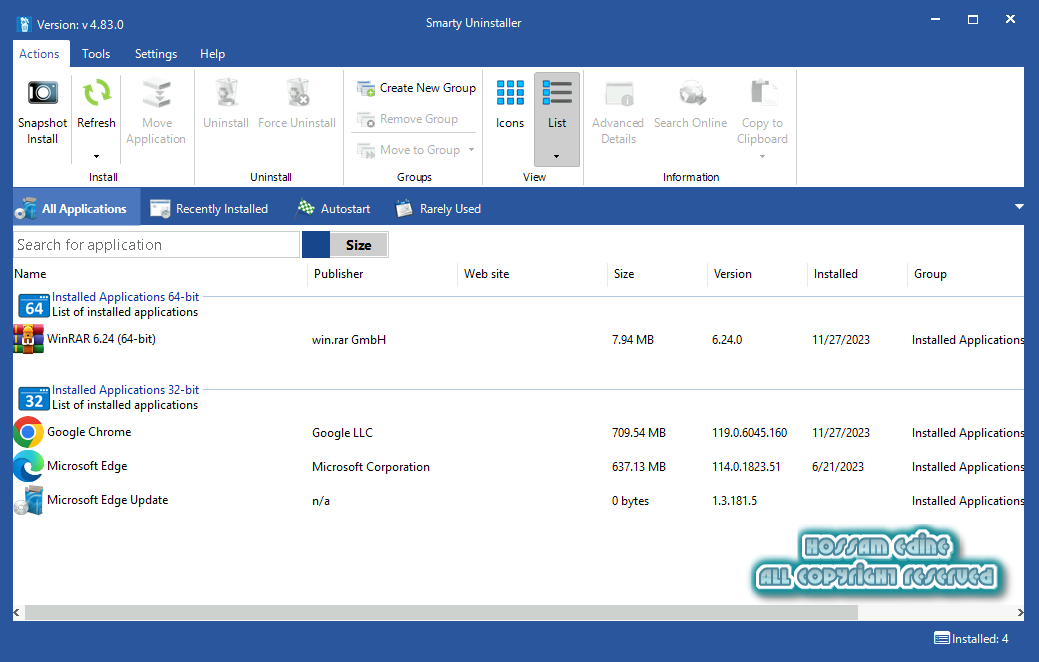Click the Microsoft Edge Update icon
This screenshot has width=1039, height=662.
pyautogui.click(x=28, y=501)
